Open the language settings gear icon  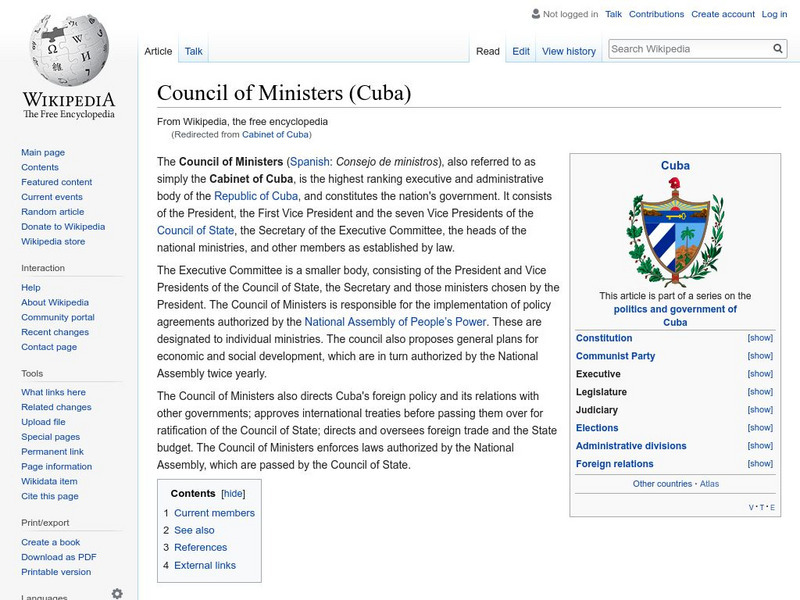(x=117, y=593)
